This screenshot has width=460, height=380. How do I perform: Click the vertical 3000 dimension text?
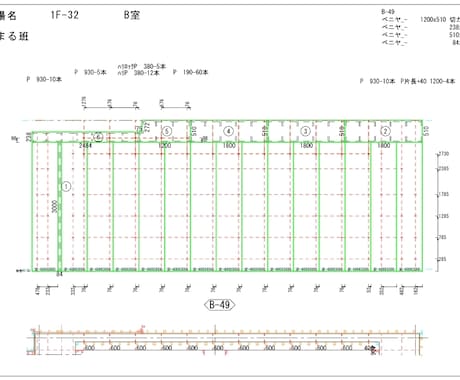click(x=55, y=207)
